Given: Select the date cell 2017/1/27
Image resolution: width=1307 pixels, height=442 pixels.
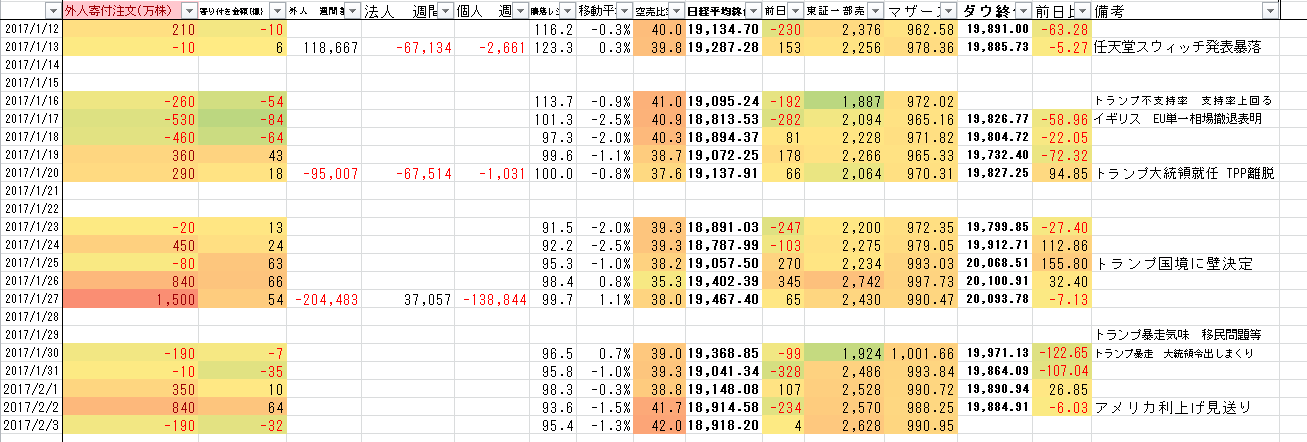Looking at the screenshot, I should pos(30,300).
